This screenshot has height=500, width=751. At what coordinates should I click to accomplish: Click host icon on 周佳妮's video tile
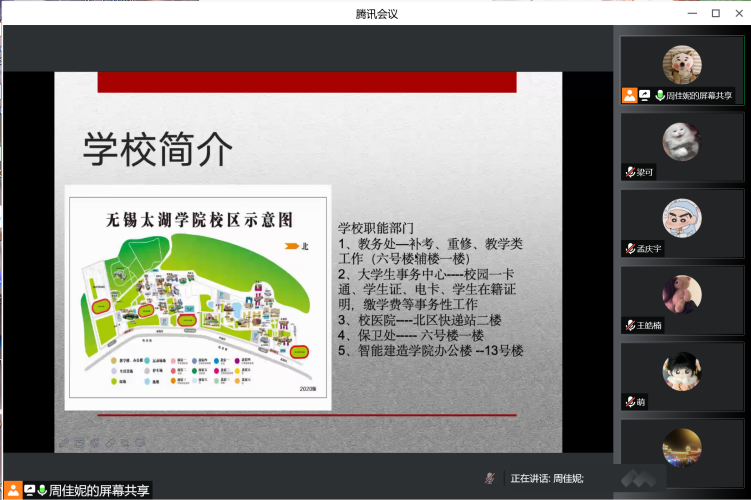coord(629,96)
